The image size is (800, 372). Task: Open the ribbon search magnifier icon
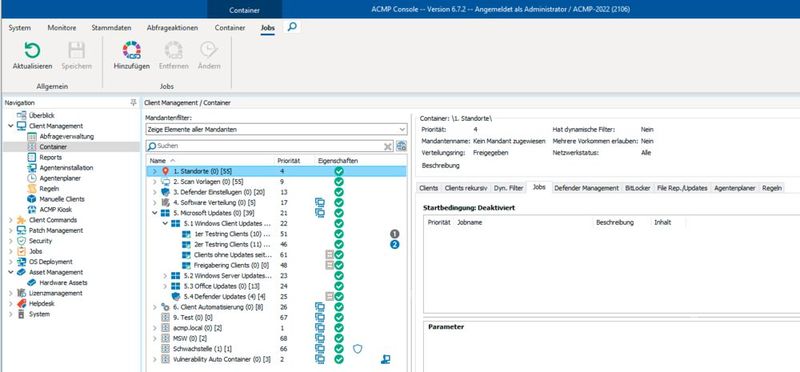click(x=292, y=27)
